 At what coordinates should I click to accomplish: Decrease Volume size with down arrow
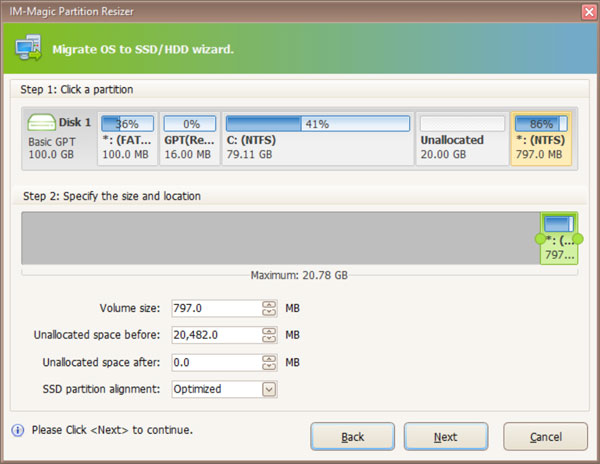(x=269, y=312)
